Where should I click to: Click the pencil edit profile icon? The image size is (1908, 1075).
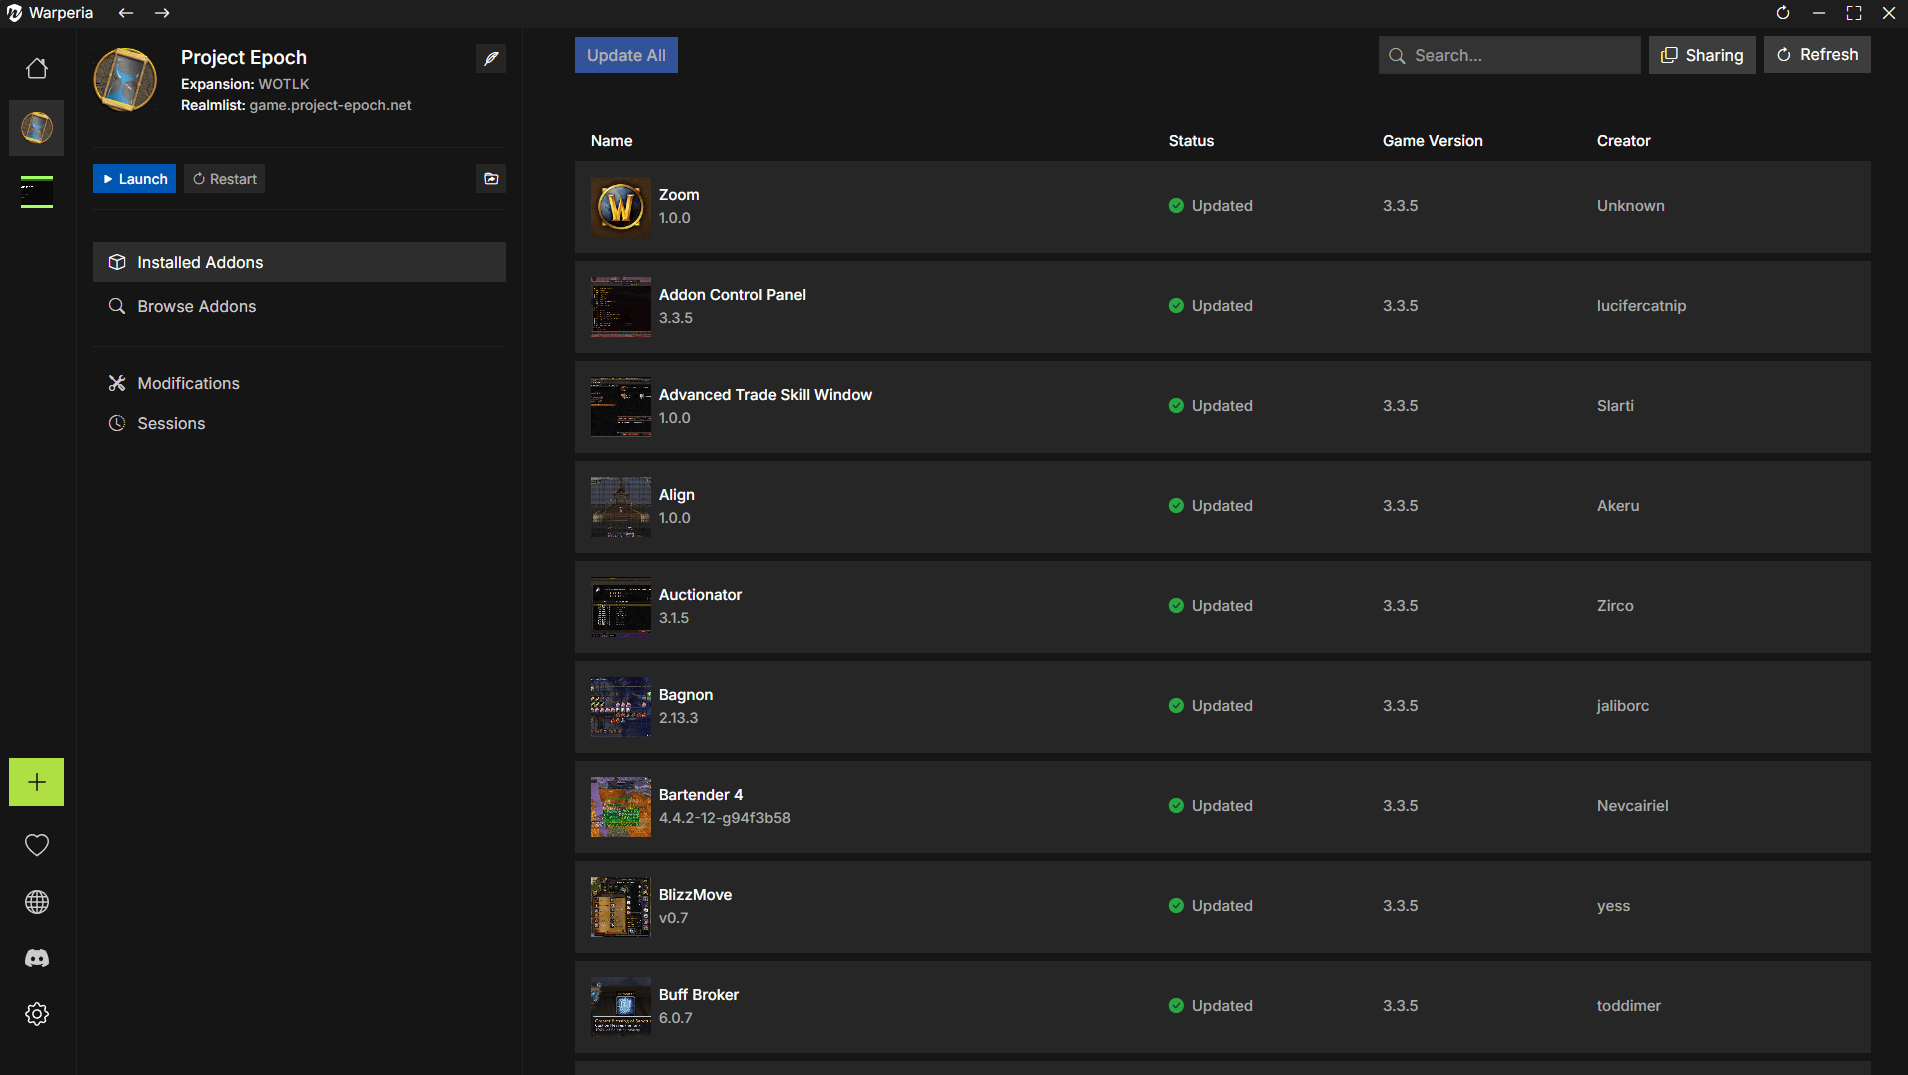[x=491, y=58]
